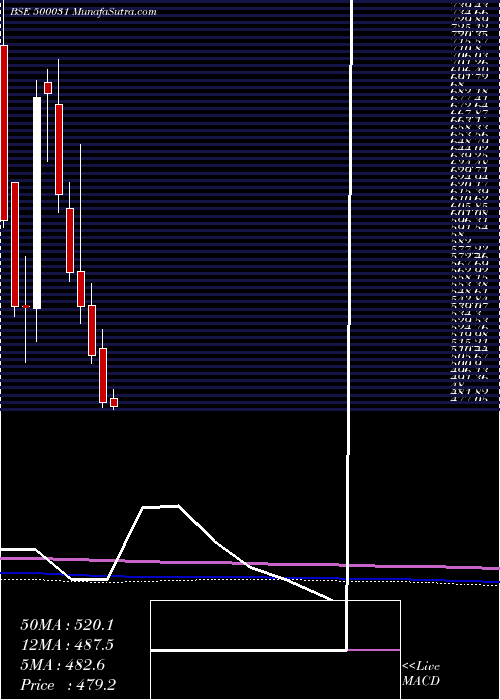Screen dimensions: 500x700
Task: Select the 50MA : 520.1 readout
Action: 67,625
